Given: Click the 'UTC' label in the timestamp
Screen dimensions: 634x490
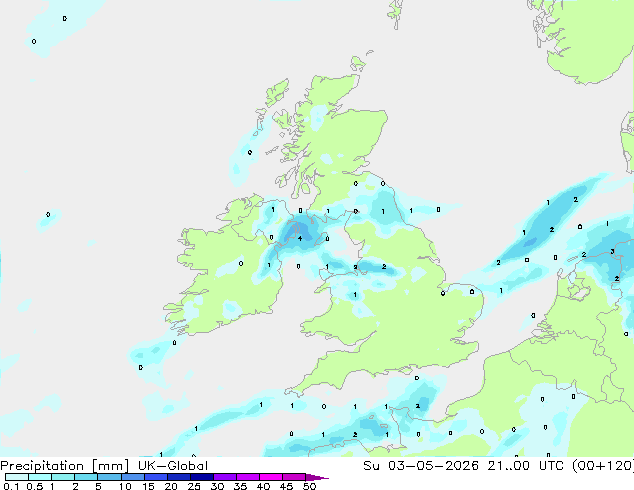Looking at the screenshot, I should 552,466.
